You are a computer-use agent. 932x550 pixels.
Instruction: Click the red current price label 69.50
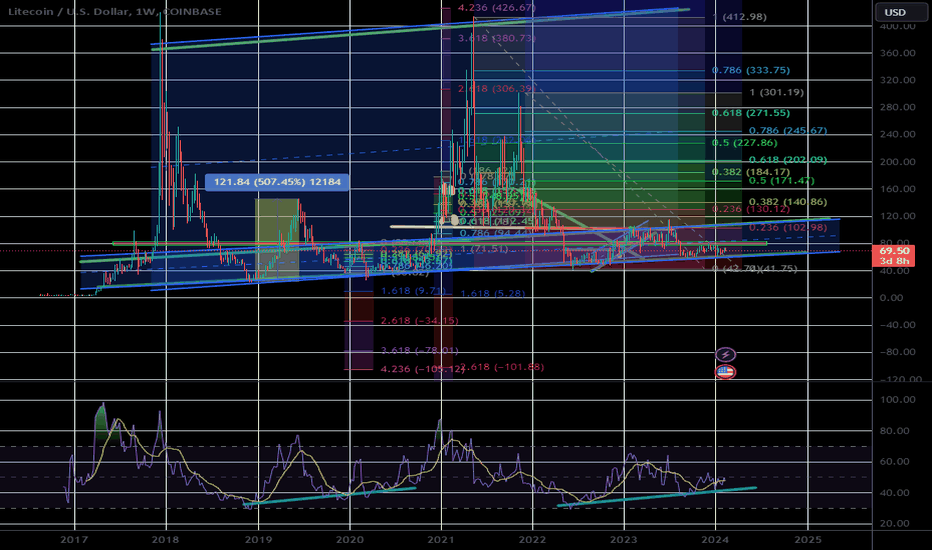coord(893,251)
